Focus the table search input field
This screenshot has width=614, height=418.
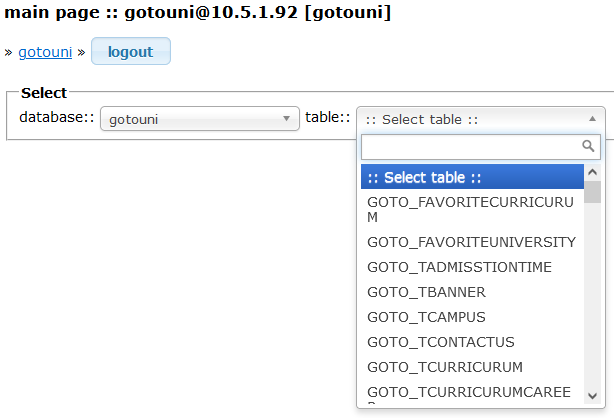pos(468,147)
